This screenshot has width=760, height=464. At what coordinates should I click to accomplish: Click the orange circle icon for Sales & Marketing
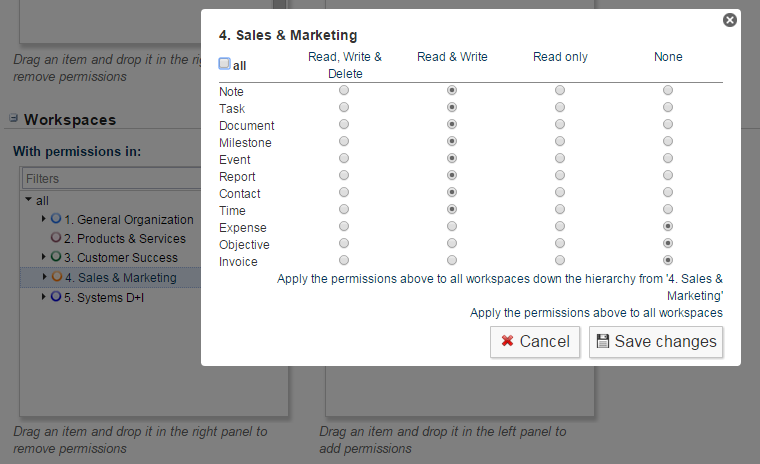coord(56,277)
